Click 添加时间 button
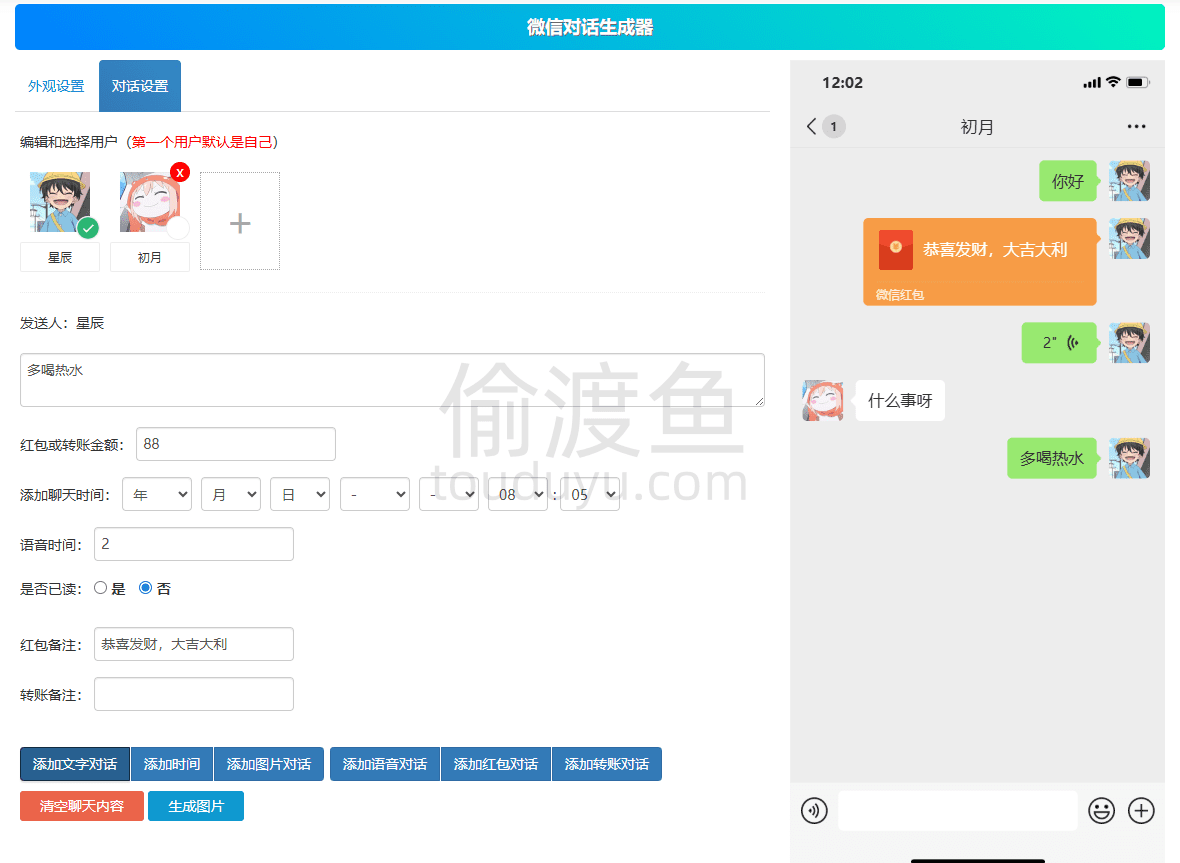Viewport: 1180px width, 863px height. 172,764
